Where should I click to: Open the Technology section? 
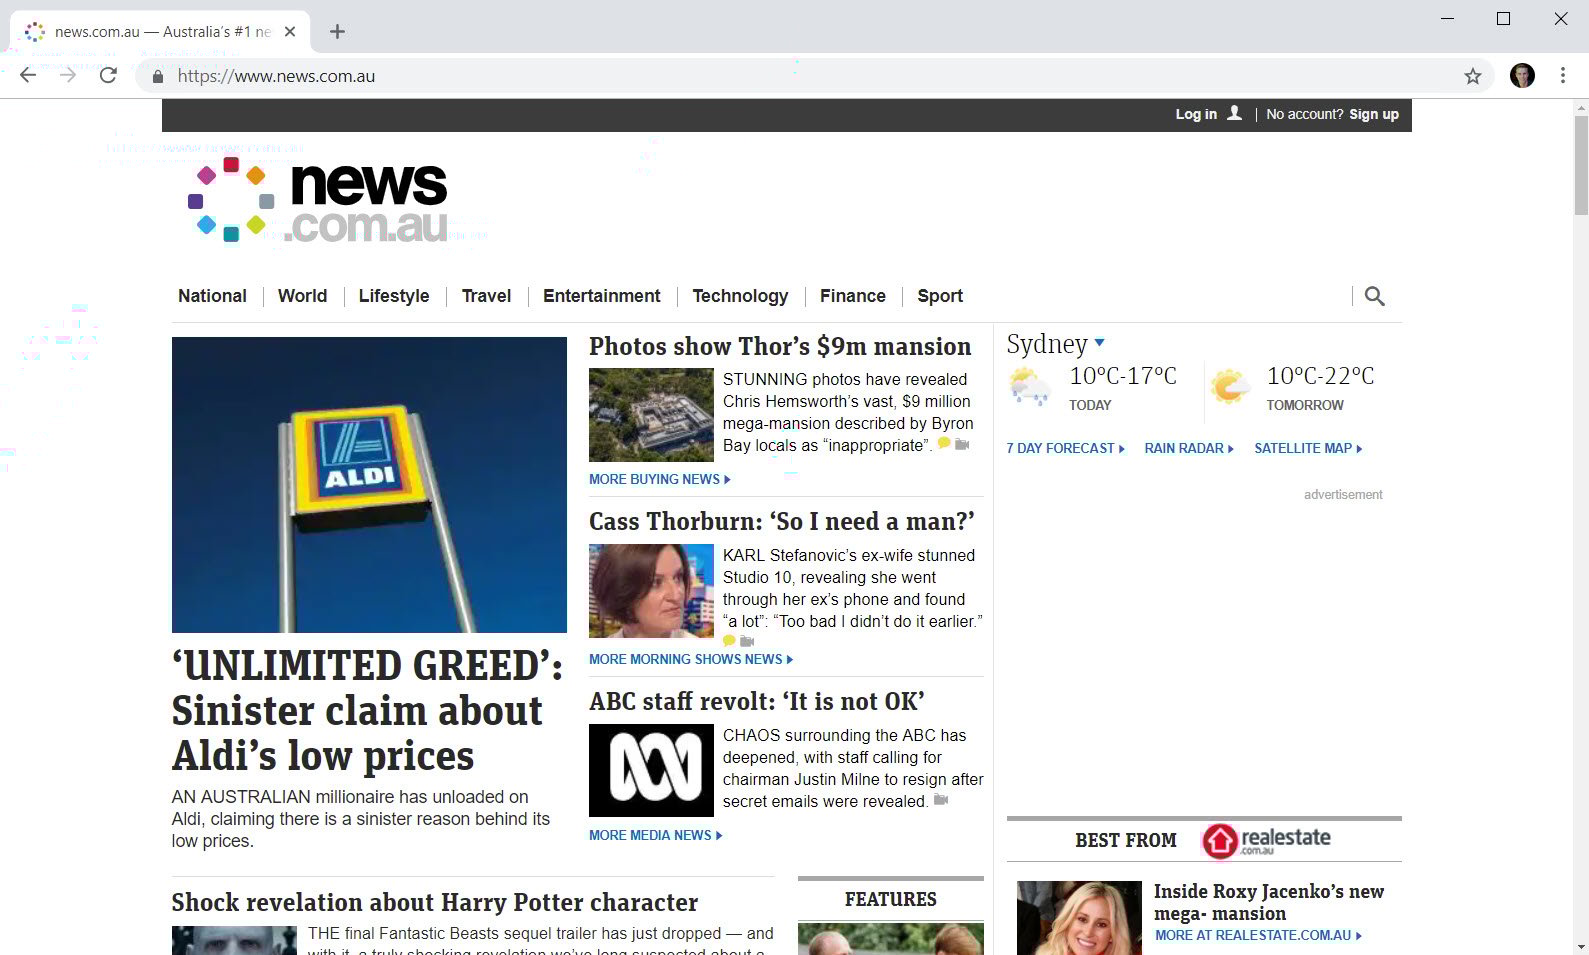(740, 296)
